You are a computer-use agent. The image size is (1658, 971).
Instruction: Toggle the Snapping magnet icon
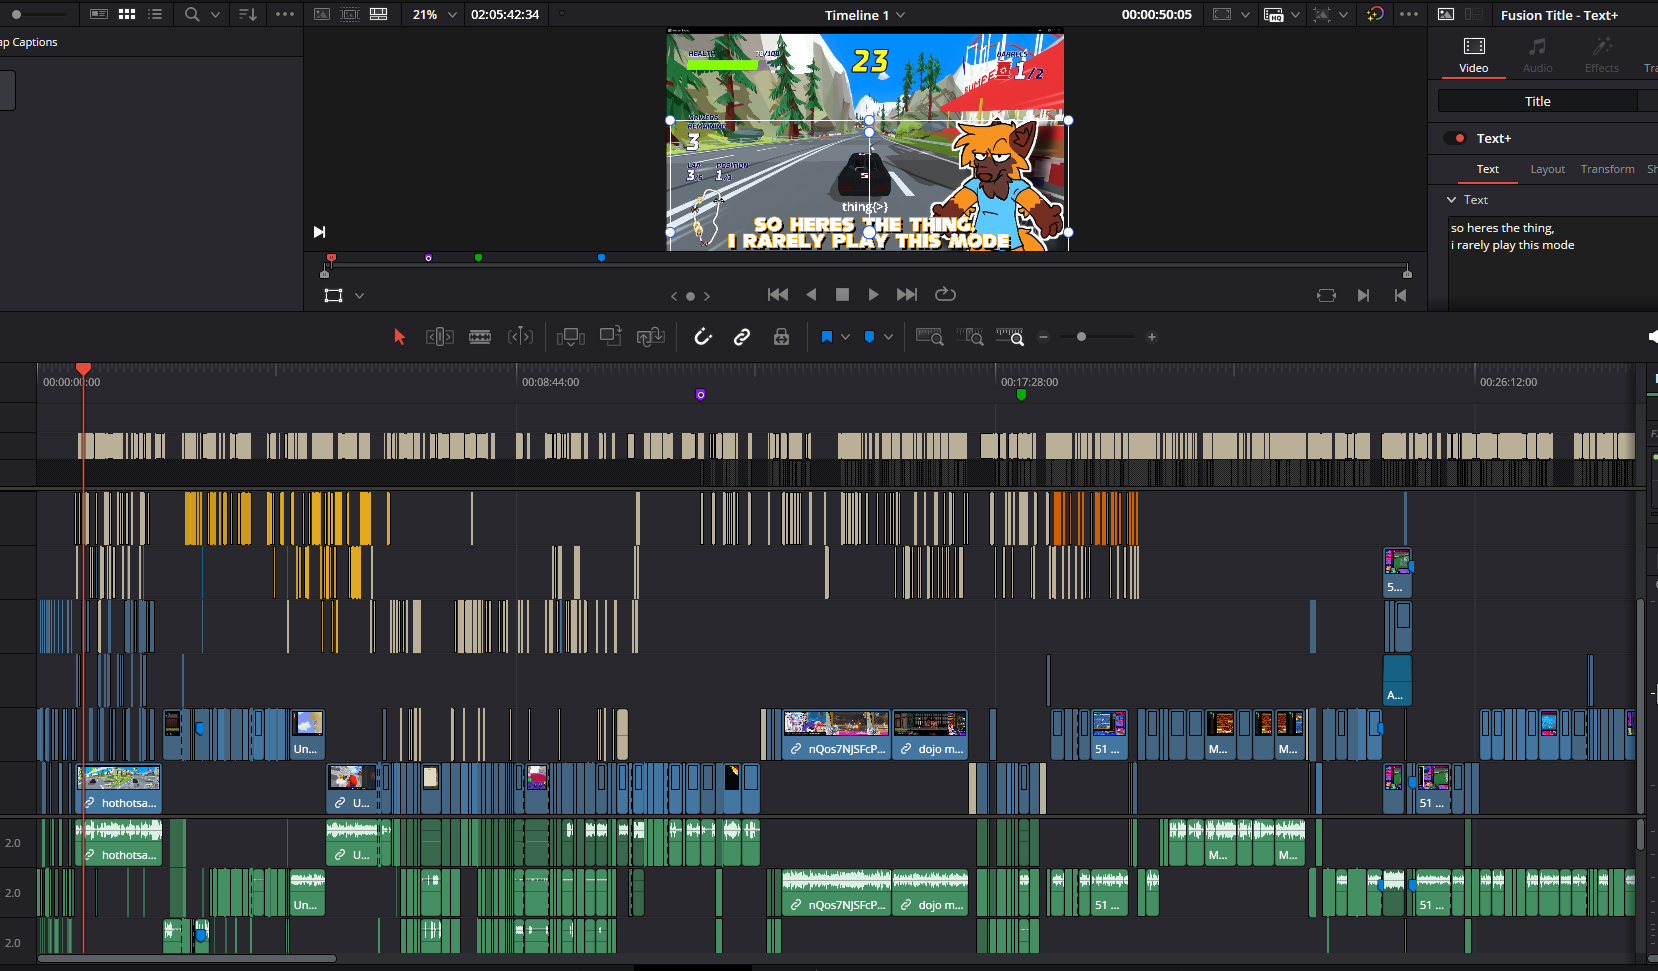click(x=703, y=337)
